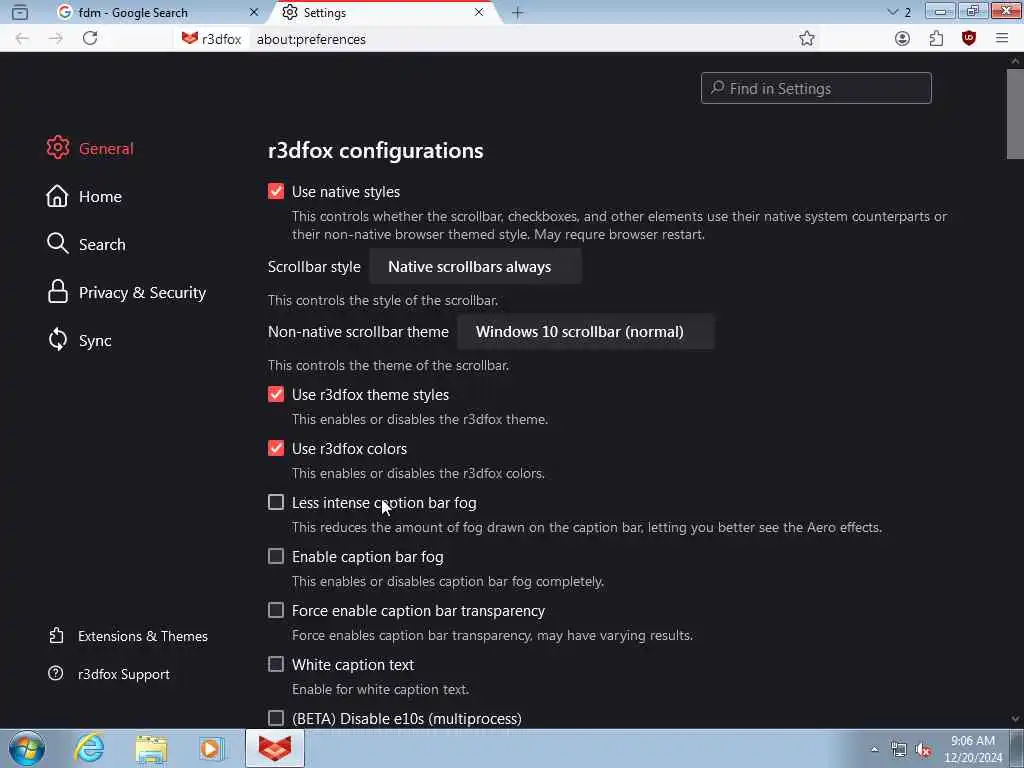Viewport: 1024px width, 768px height.
Task: Click the r3dfox Support question mark icon
Action: [56, 673]
